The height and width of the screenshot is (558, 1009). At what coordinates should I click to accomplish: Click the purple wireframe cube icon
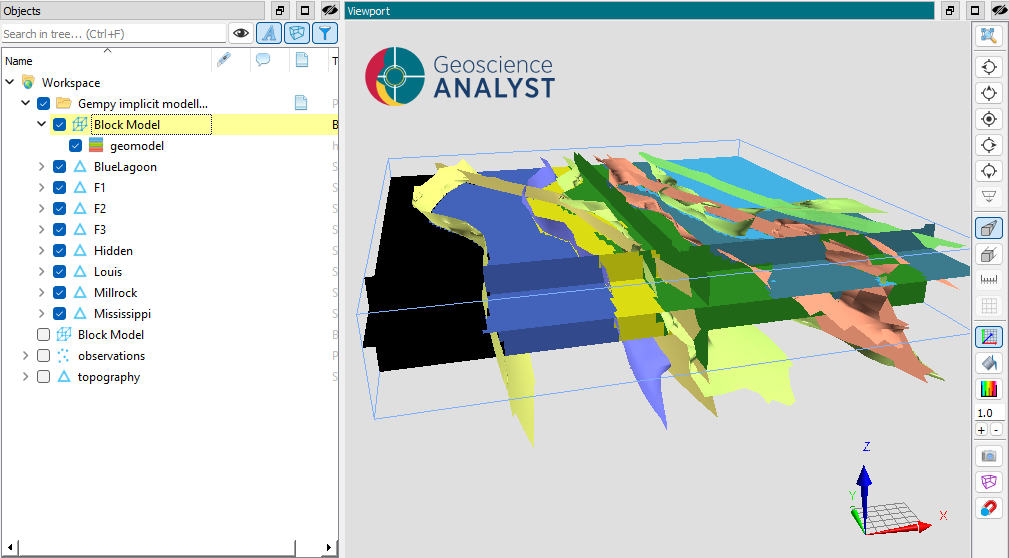[989, 482]
